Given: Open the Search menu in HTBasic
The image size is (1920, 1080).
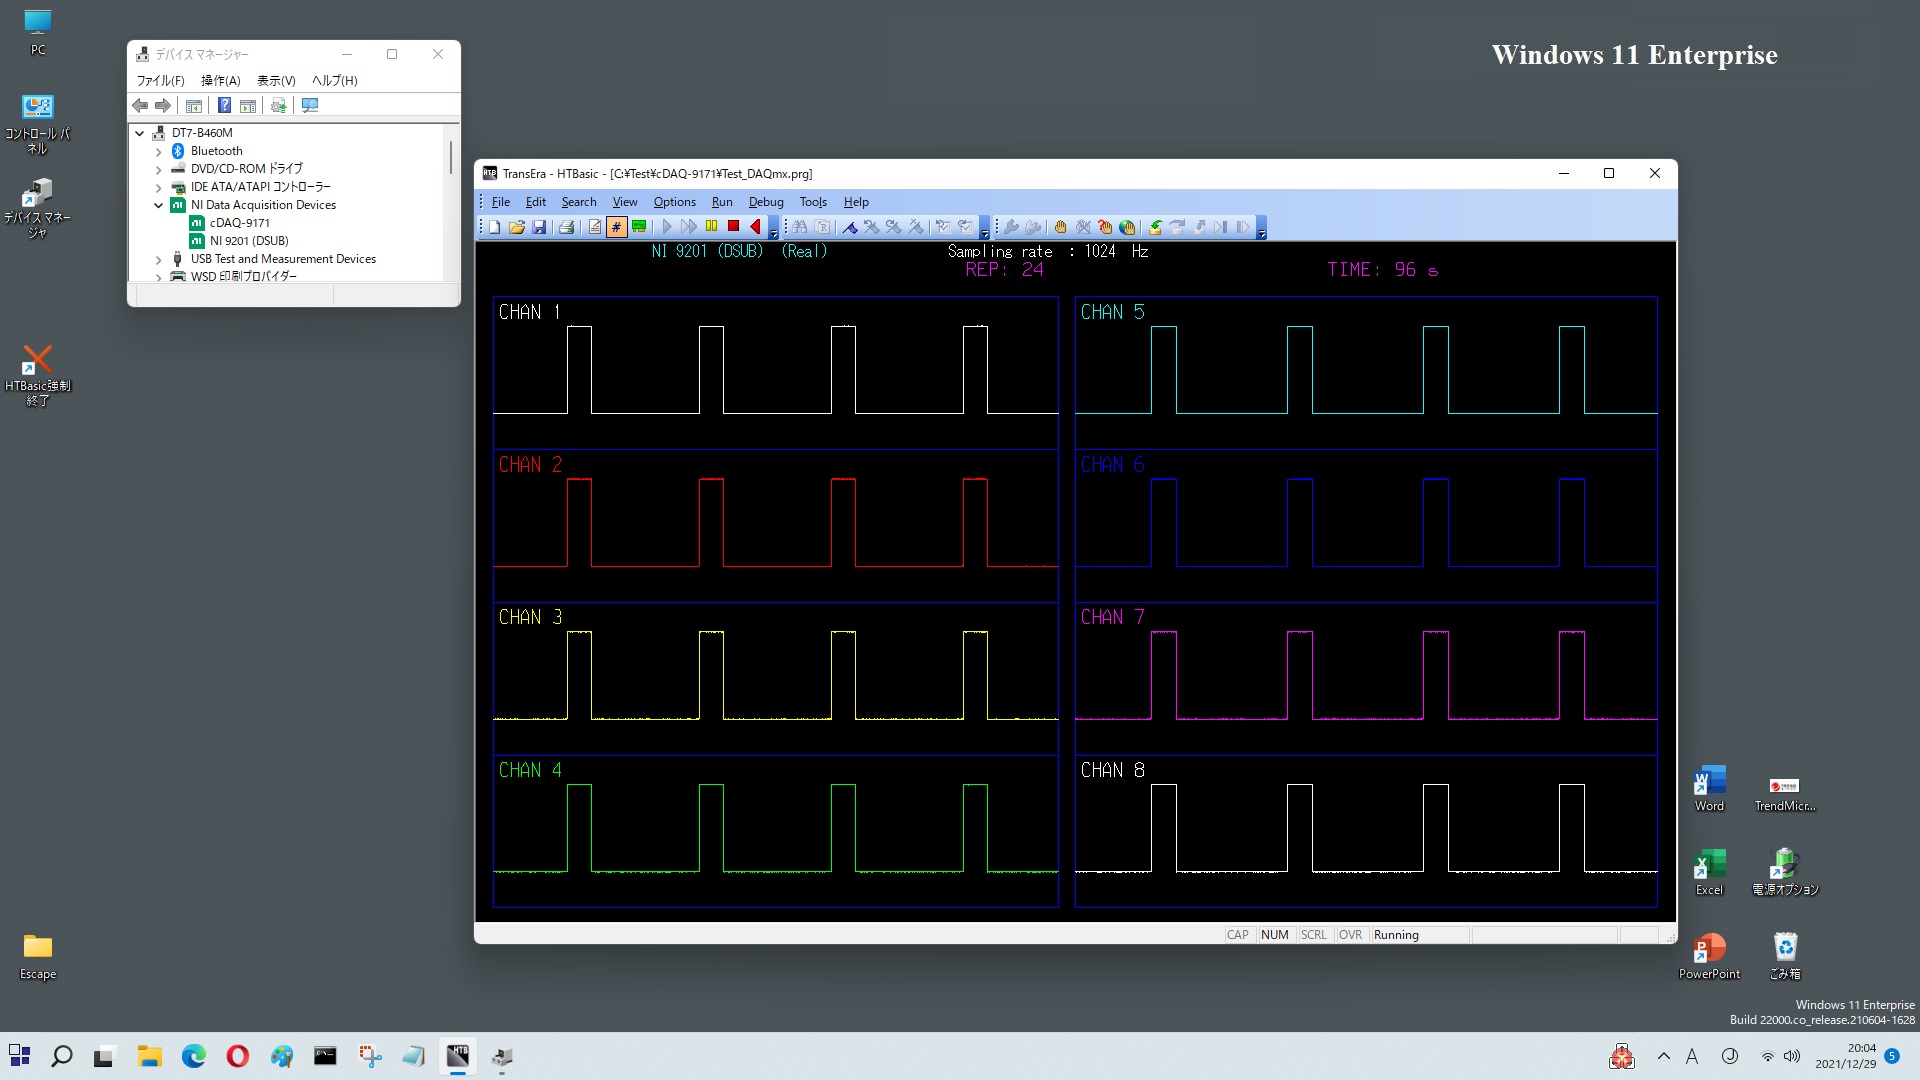Looking at the screenshot, I should point(578,201).
